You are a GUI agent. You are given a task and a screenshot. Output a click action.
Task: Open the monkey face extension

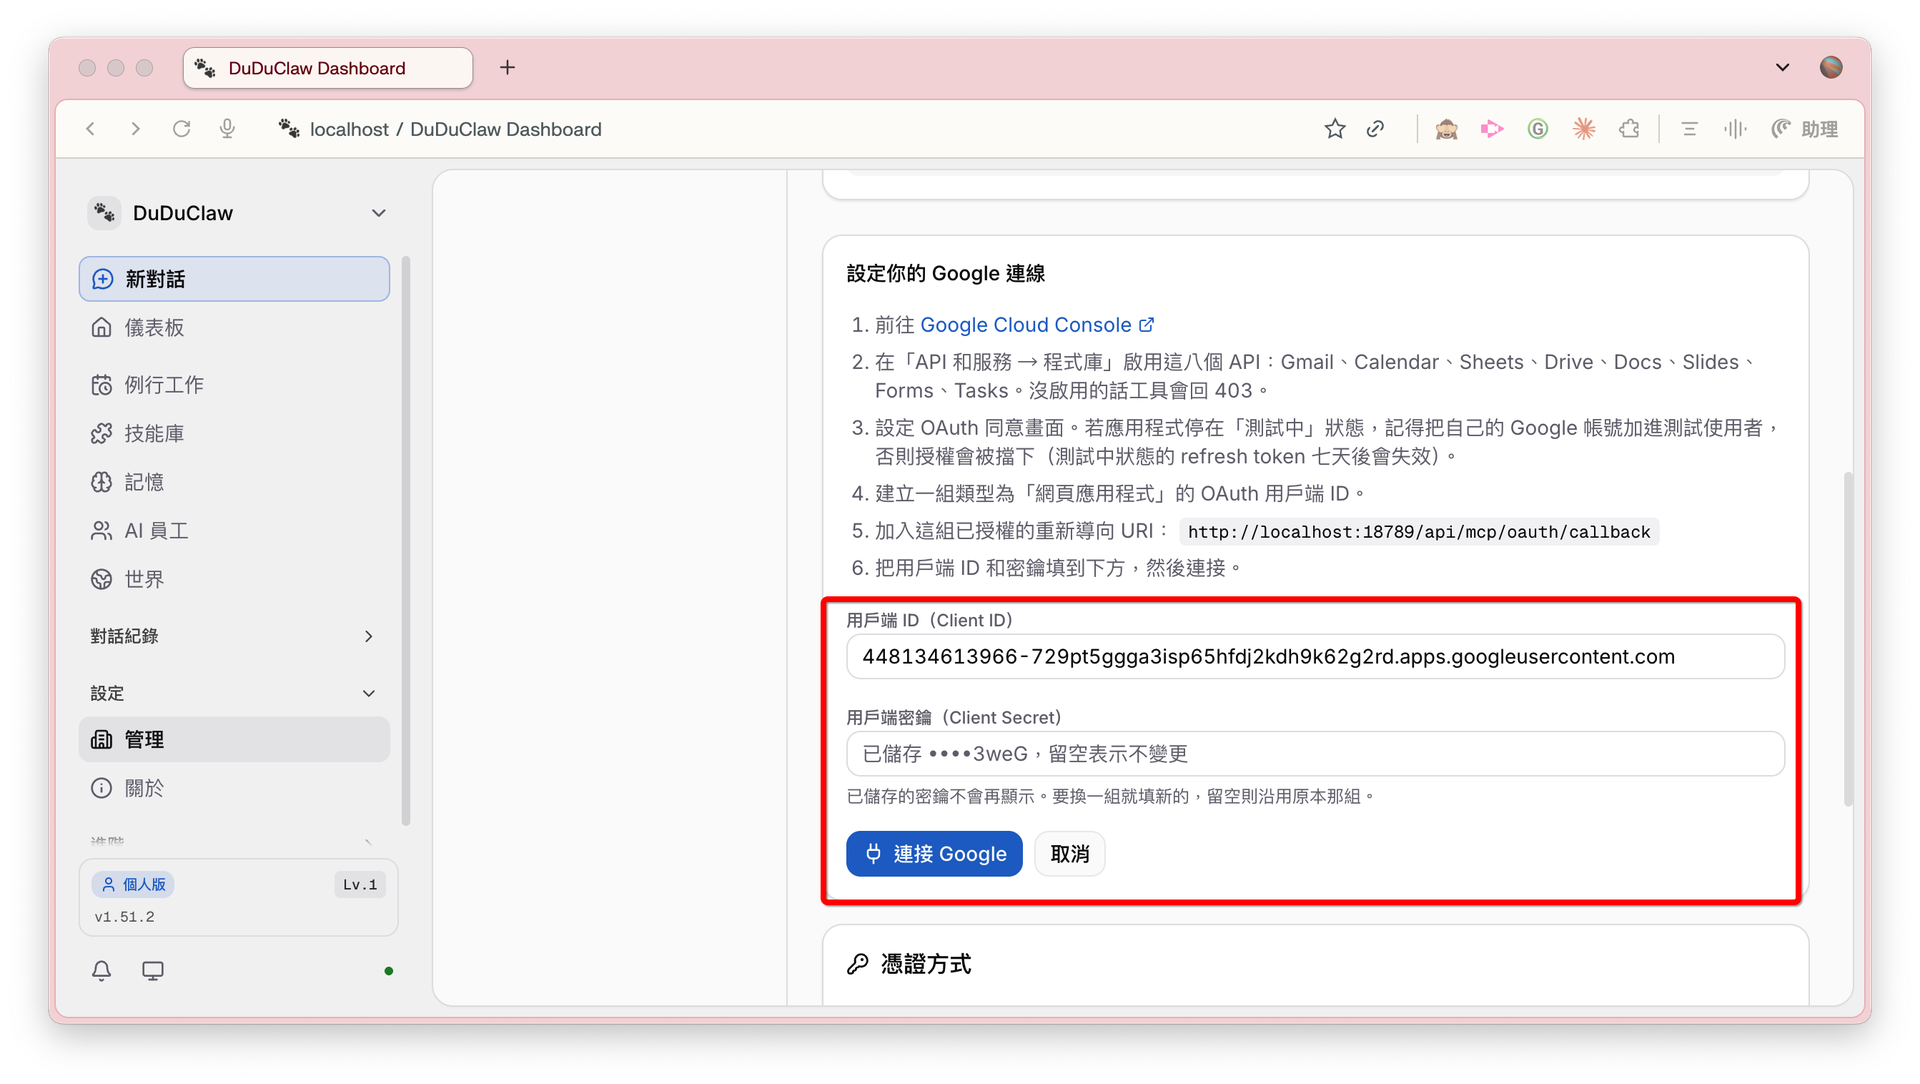point(1446,129)
